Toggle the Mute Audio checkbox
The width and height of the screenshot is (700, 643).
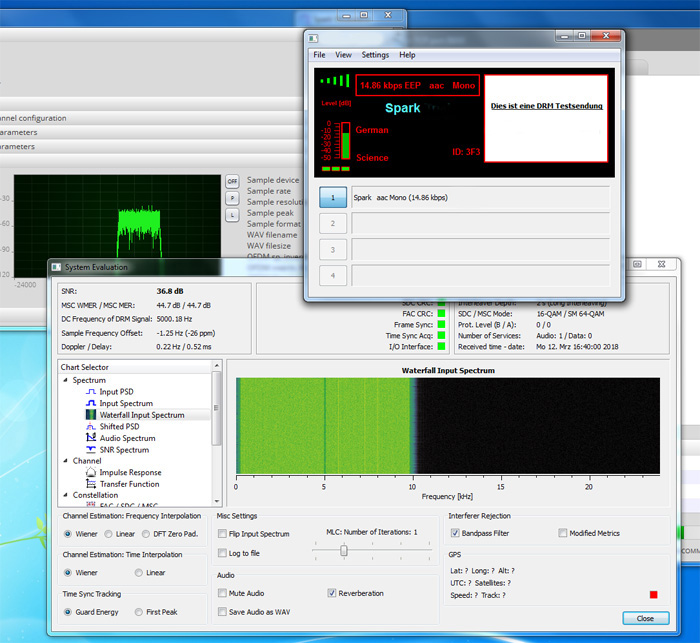point(222,593)
